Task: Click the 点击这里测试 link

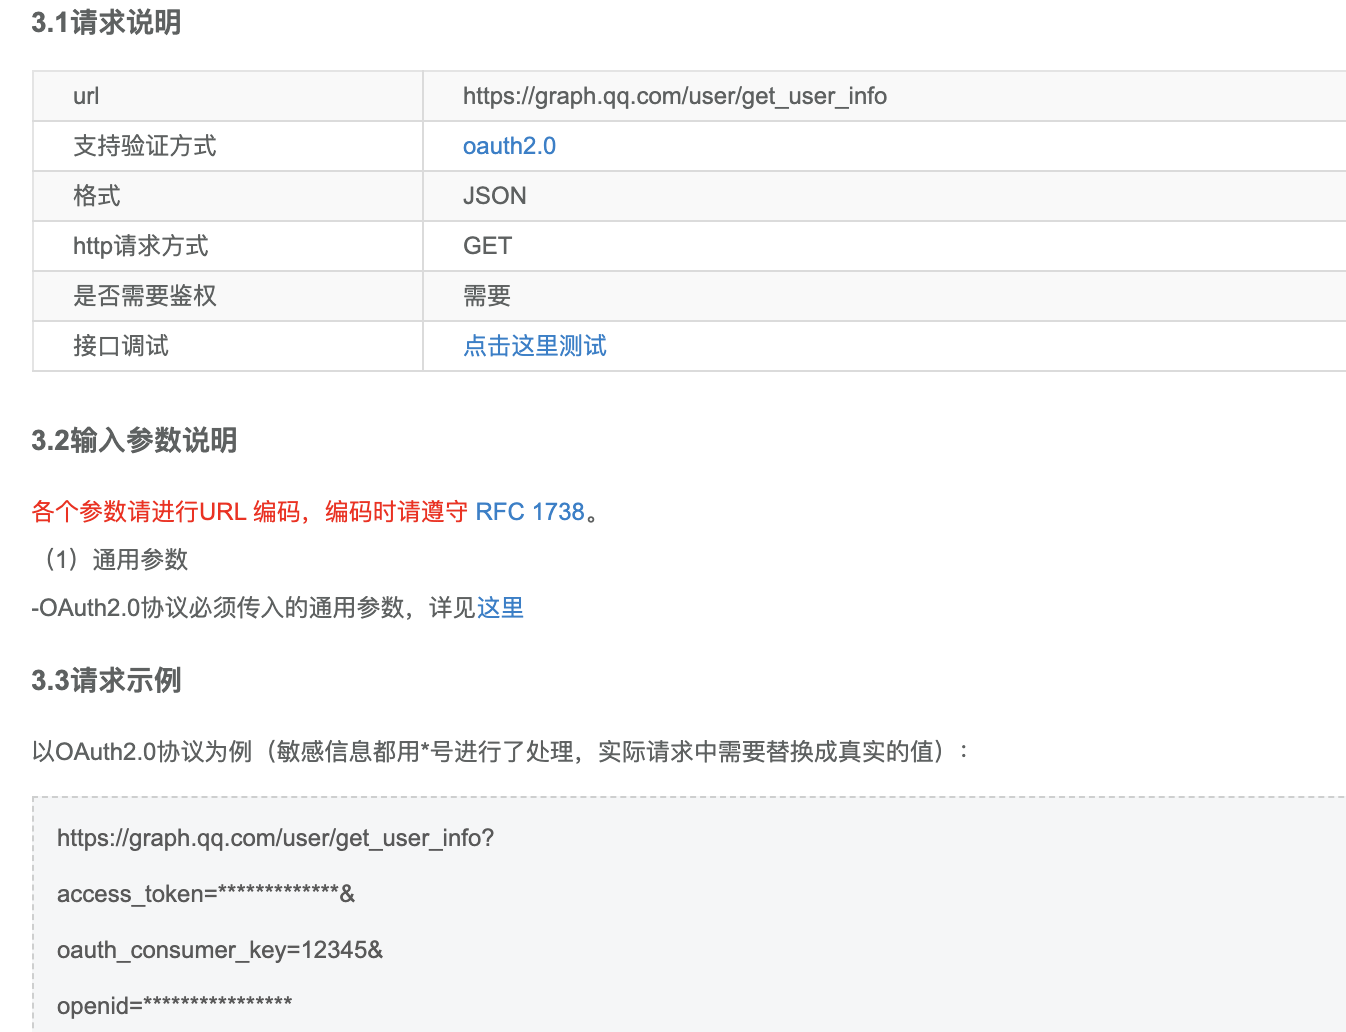Action: coord(535,346)
